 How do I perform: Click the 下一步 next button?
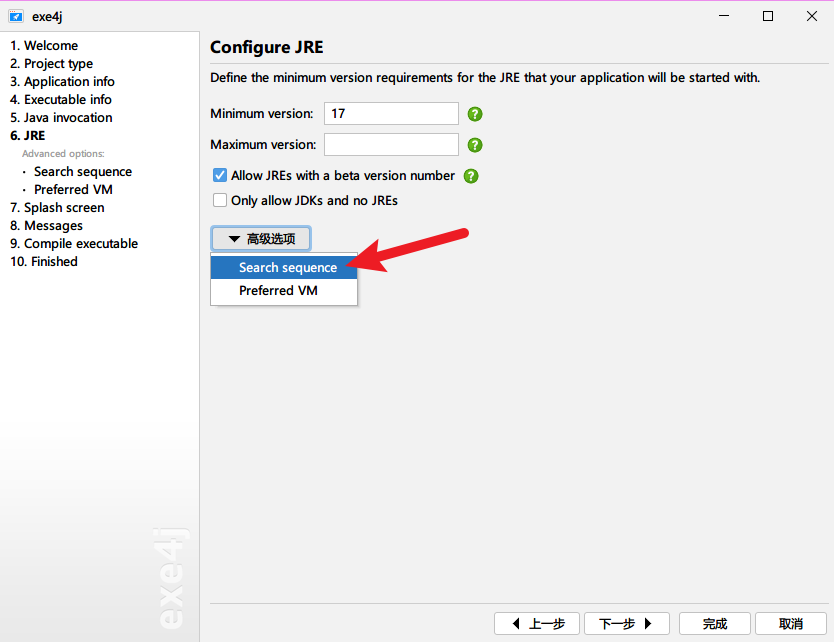tap(626, 624)
